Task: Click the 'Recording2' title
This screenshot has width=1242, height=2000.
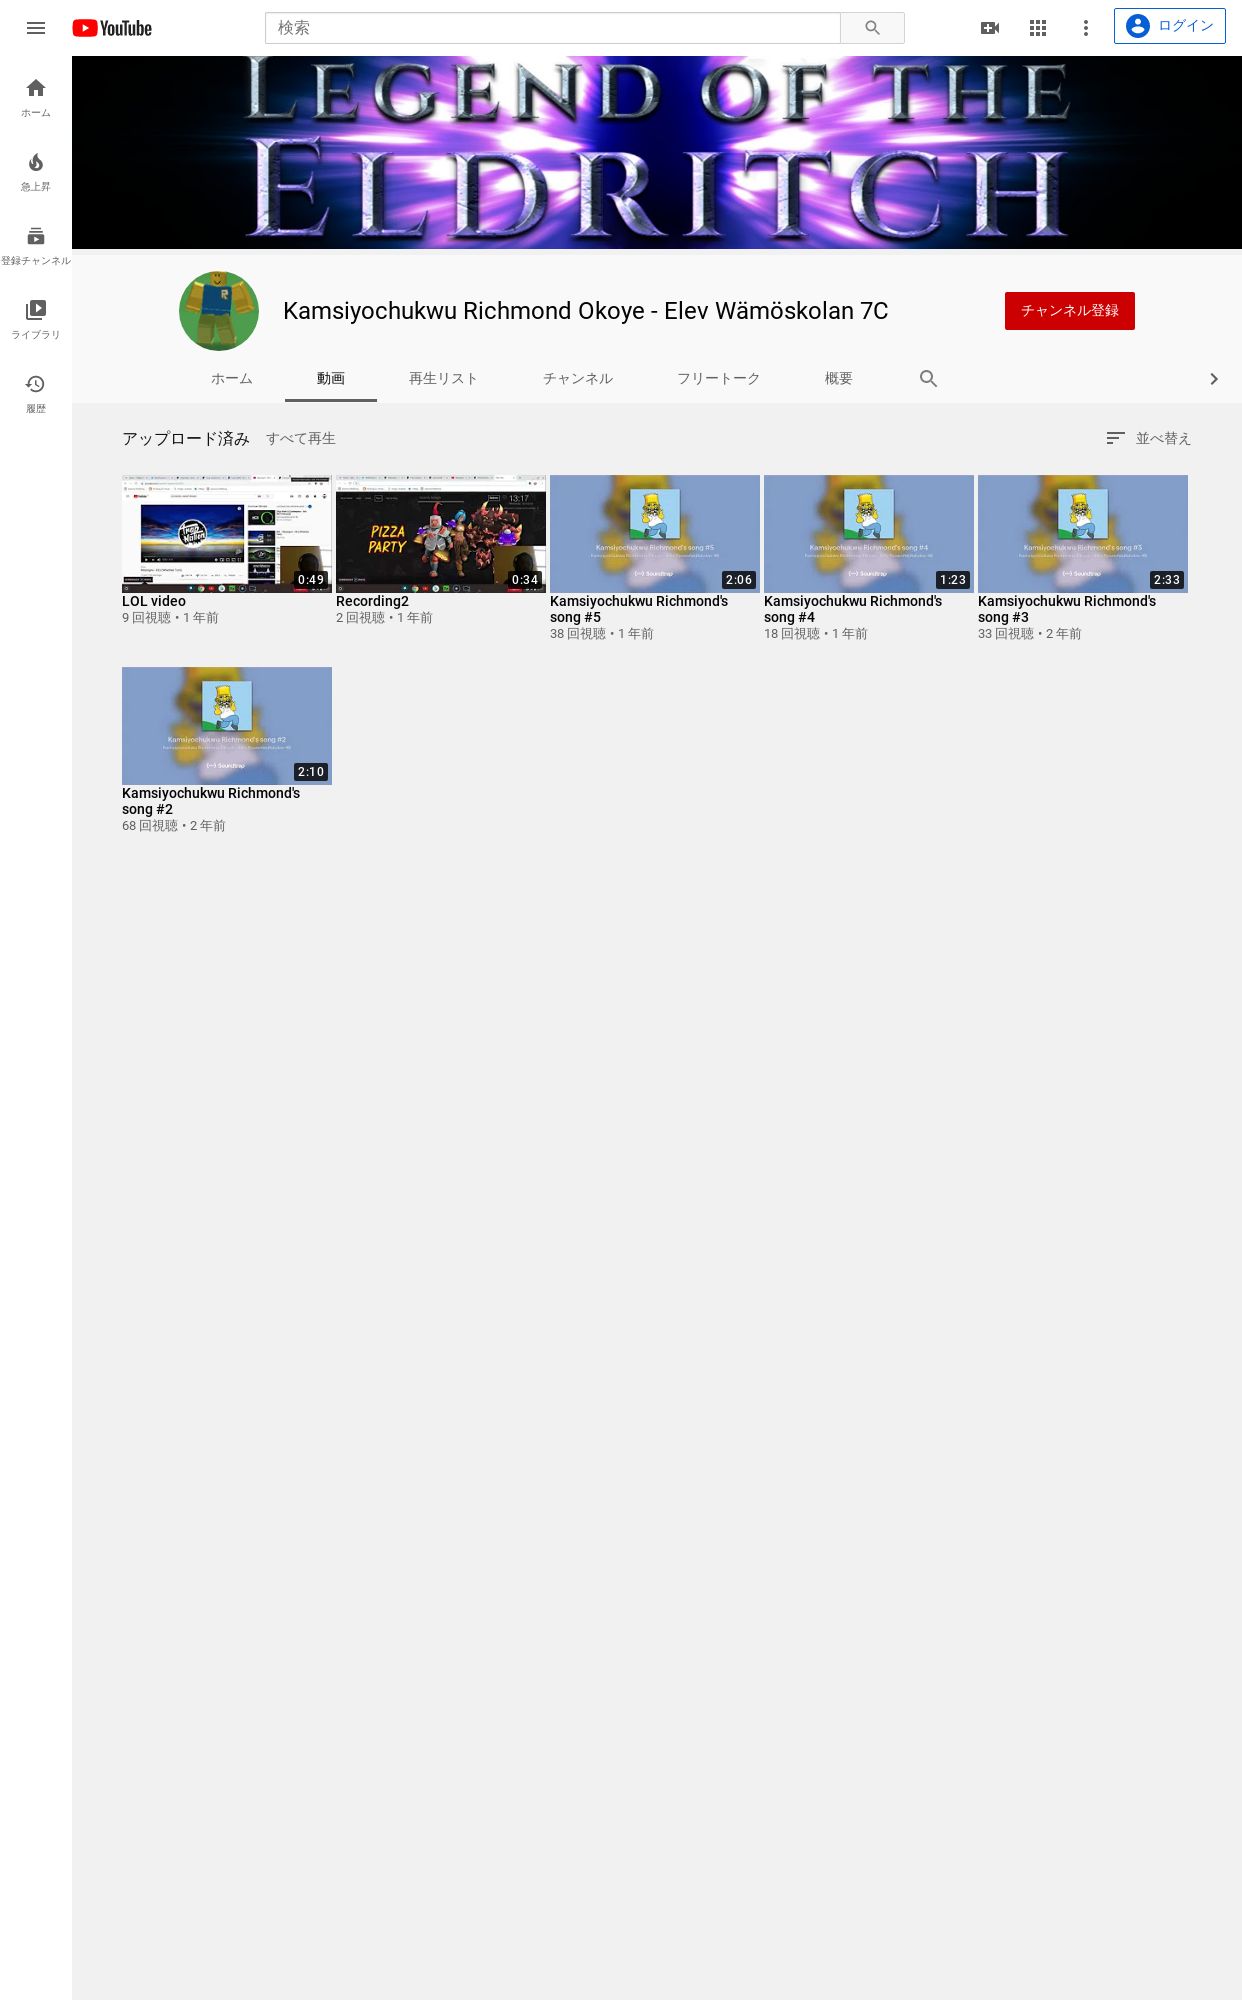Action: [372, 601]
